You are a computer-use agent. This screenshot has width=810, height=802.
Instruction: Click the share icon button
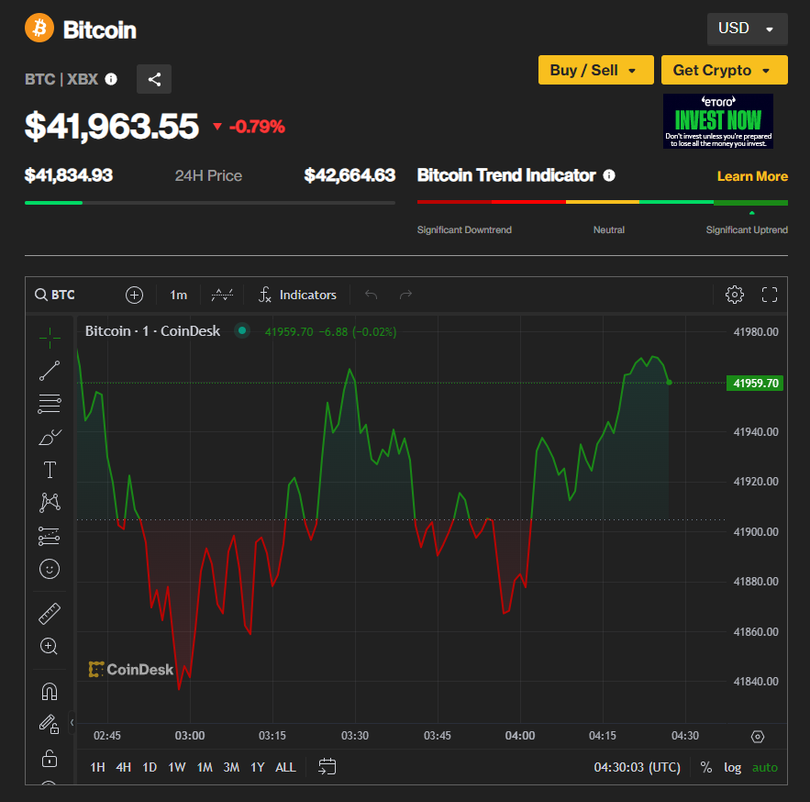point(154,79)
